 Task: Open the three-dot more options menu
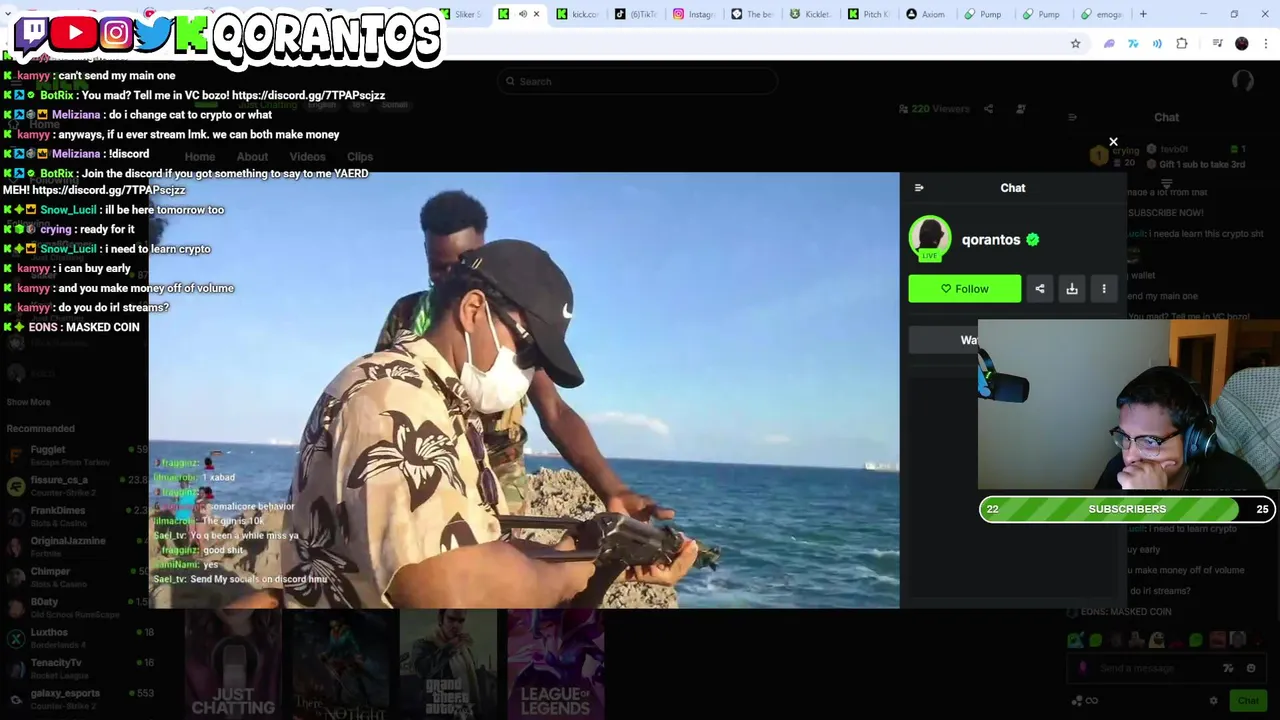[1104, 289]
